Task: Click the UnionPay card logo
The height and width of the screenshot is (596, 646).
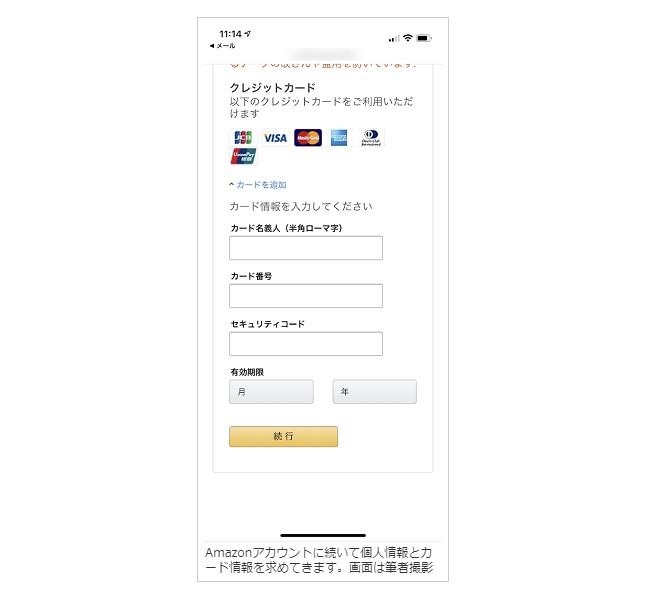Action: click(243, 157)
